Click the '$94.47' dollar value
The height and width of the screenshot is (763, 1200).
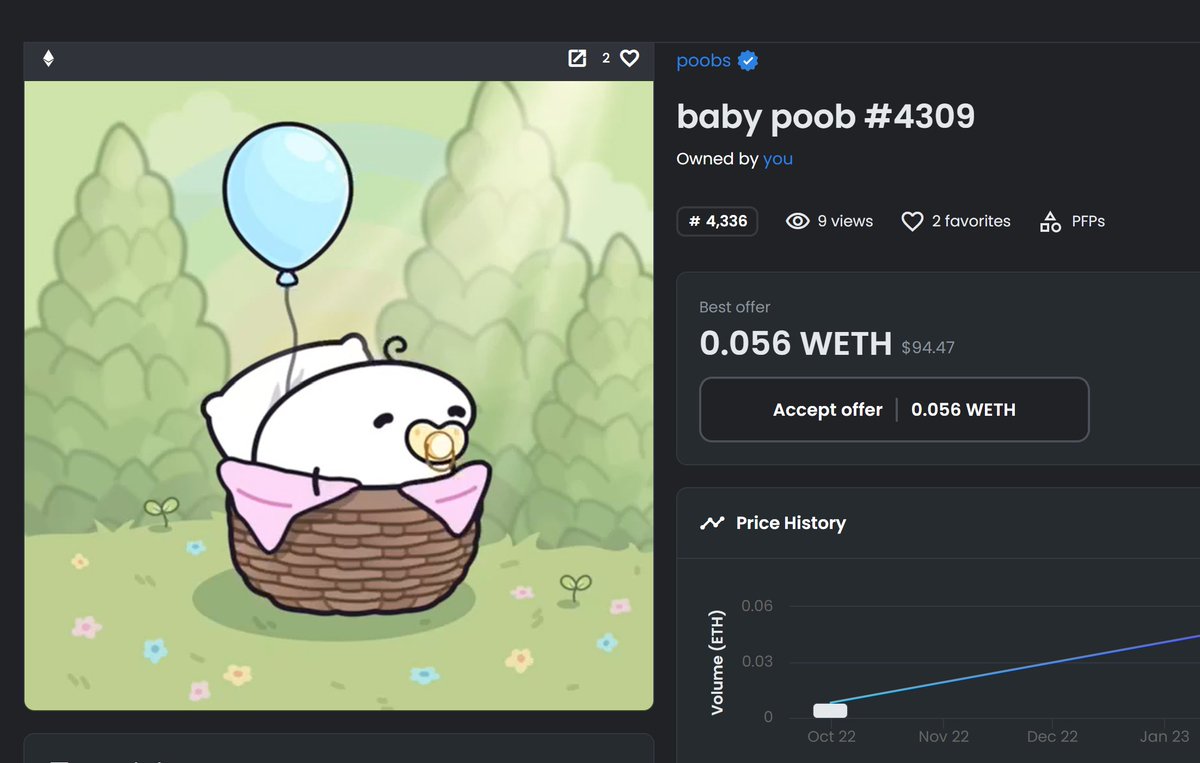pos(928,348)
